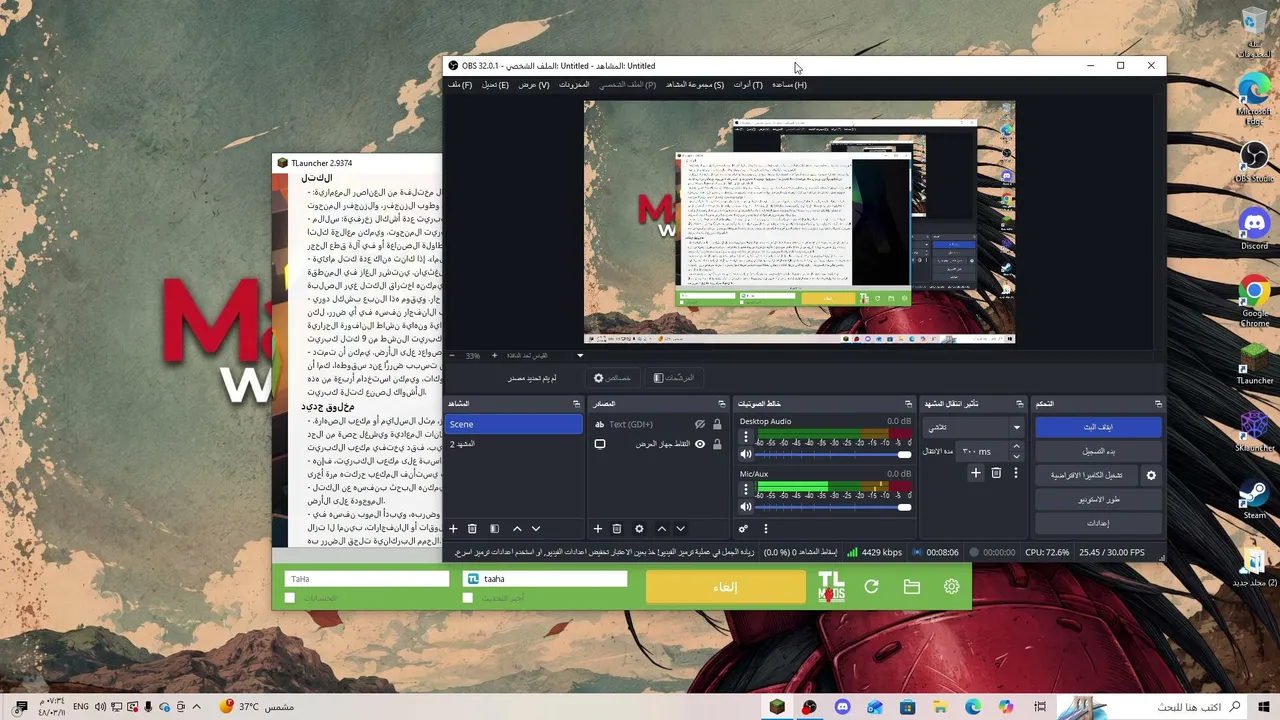This screenshot has height=720, width=1280.
Task: Open Mic/Aux three-dot options
Action: tap(745, 490)
